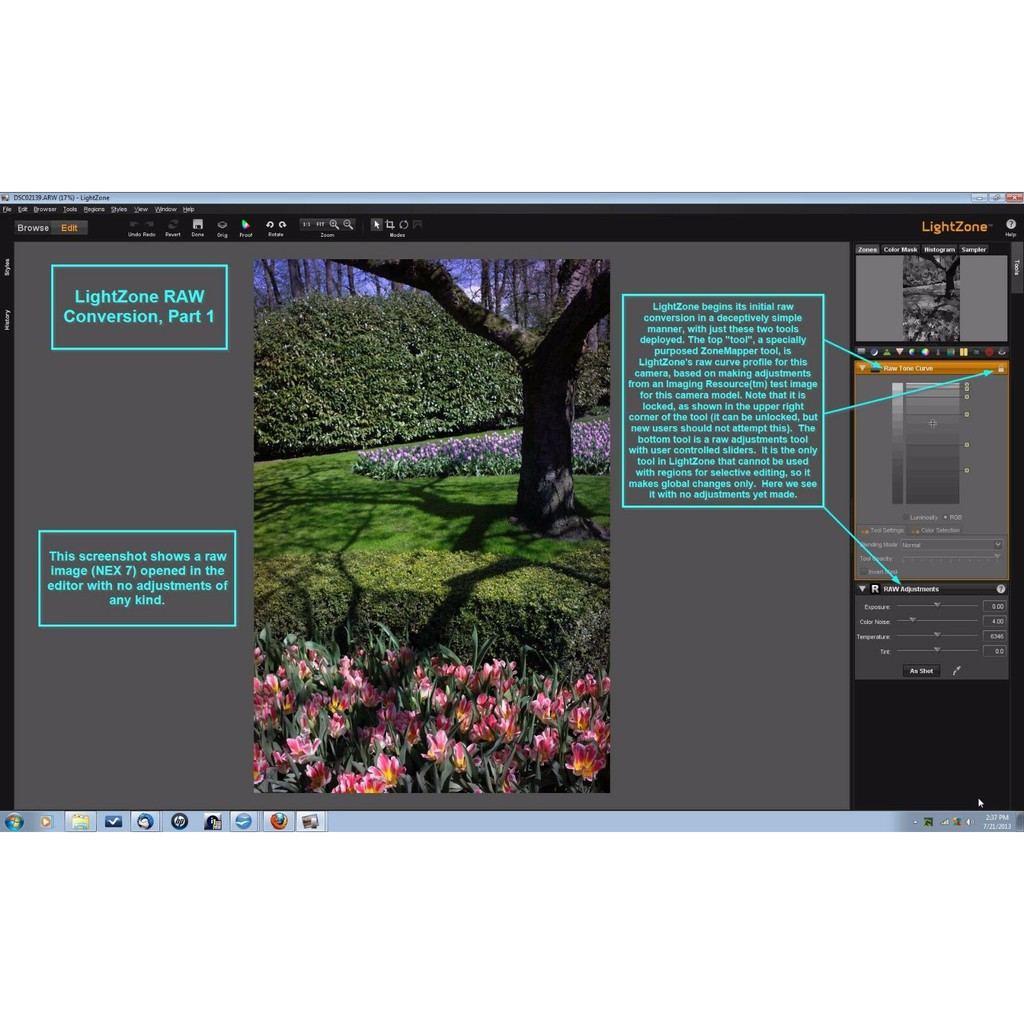Image resolution: width=1024 pixels, height=1024 pixels.
Task: Open the Blending Mode dropdown
Action: (950, 544)
